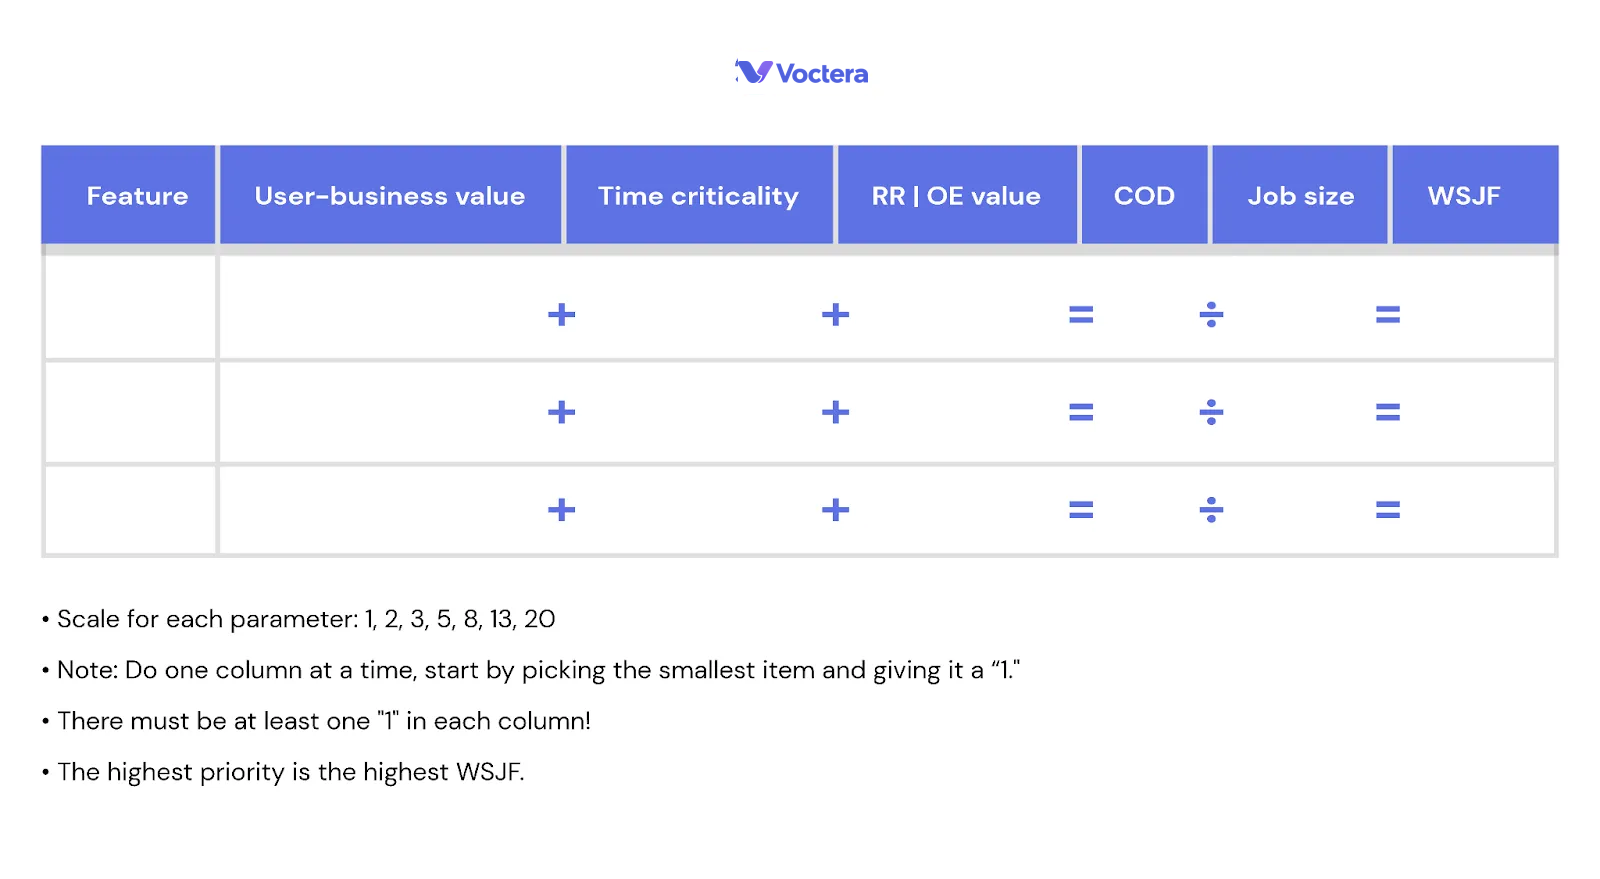The image size is (1600, 879).
Task: Select the Time criticality column header
Action: click(699, 195)
